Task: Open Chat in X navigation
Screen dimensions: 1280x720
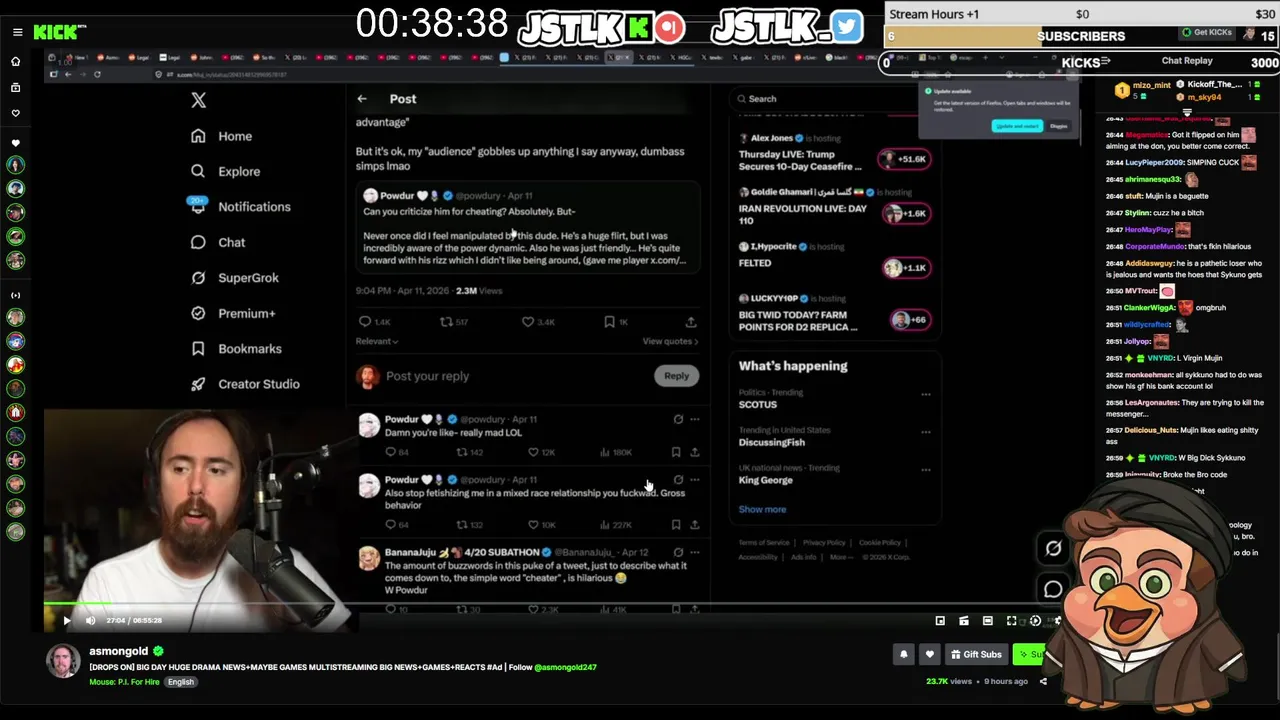Action: tap(218, 242)
